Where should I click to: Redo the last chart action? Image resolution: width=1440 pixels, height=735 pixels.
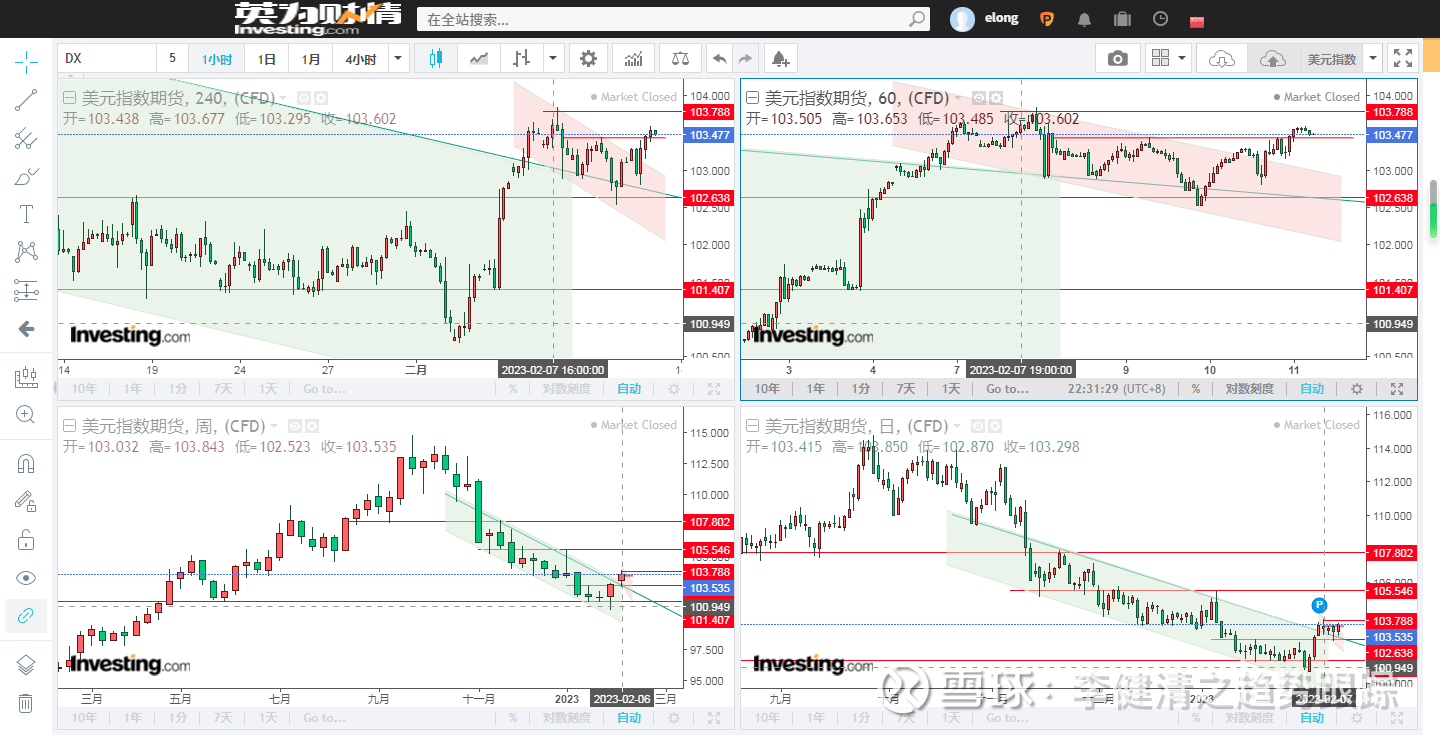(x=746, y=59)
